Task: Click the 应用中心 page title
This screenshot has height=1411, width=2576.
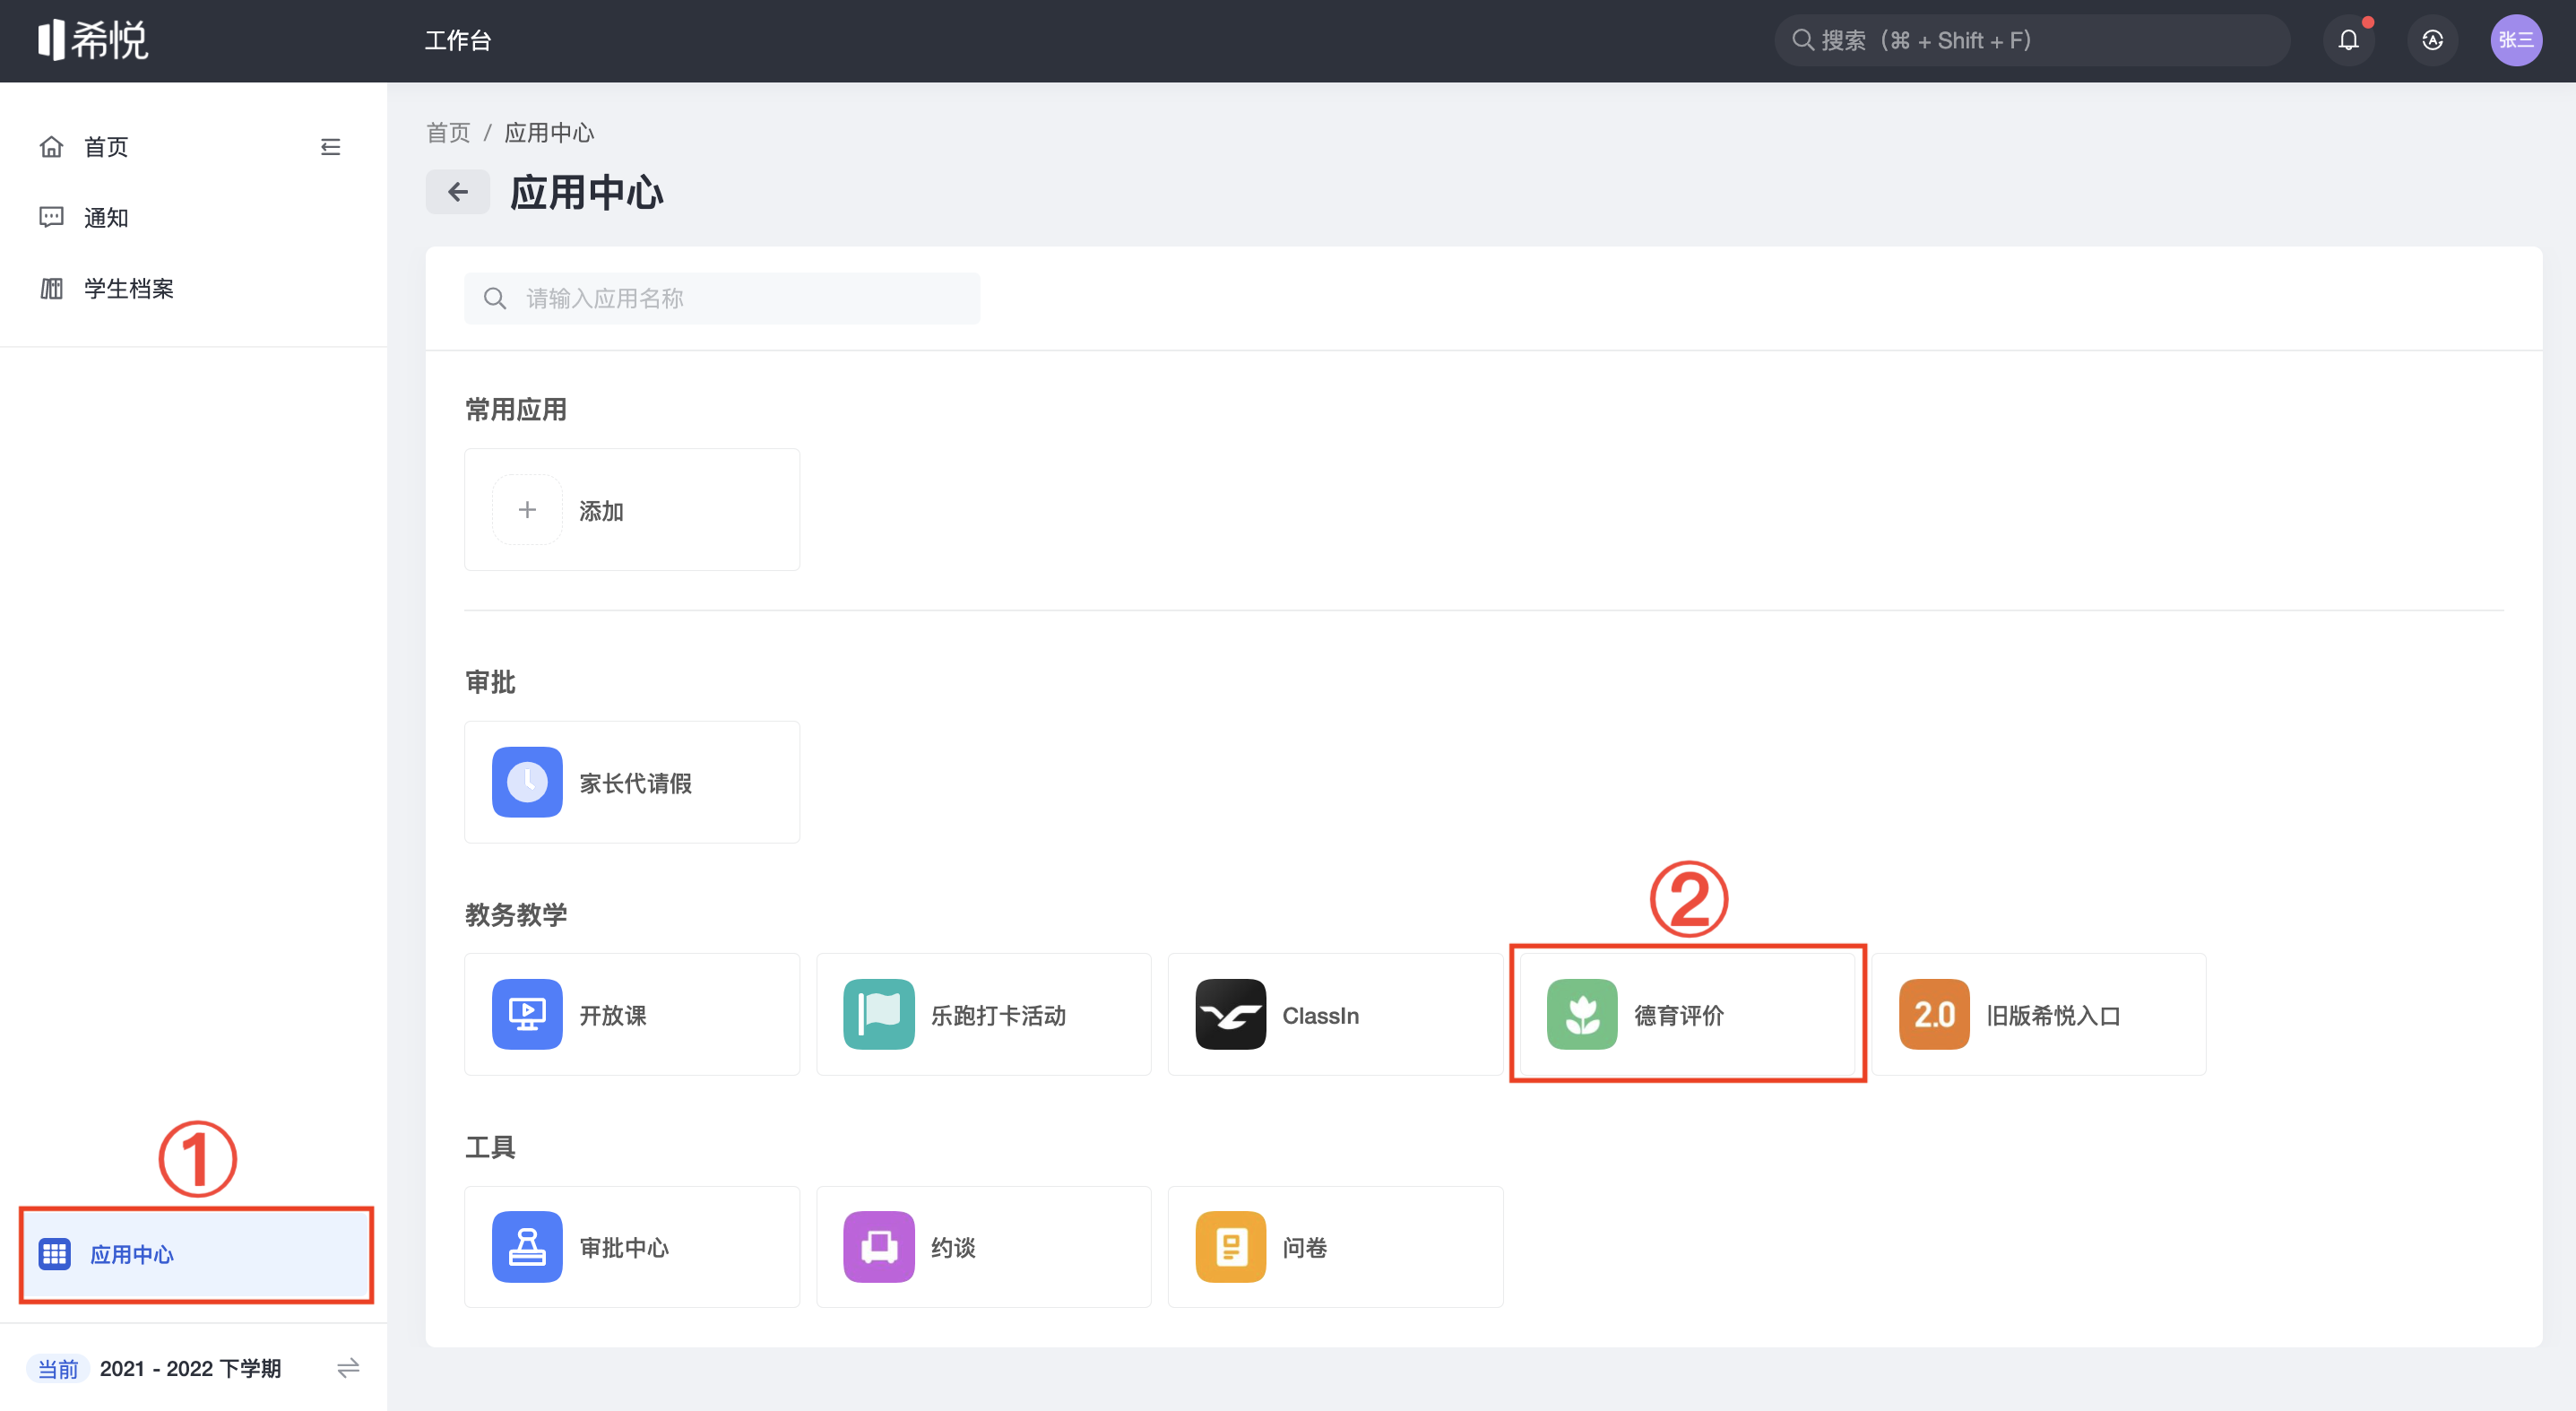Action: (587, 192)
